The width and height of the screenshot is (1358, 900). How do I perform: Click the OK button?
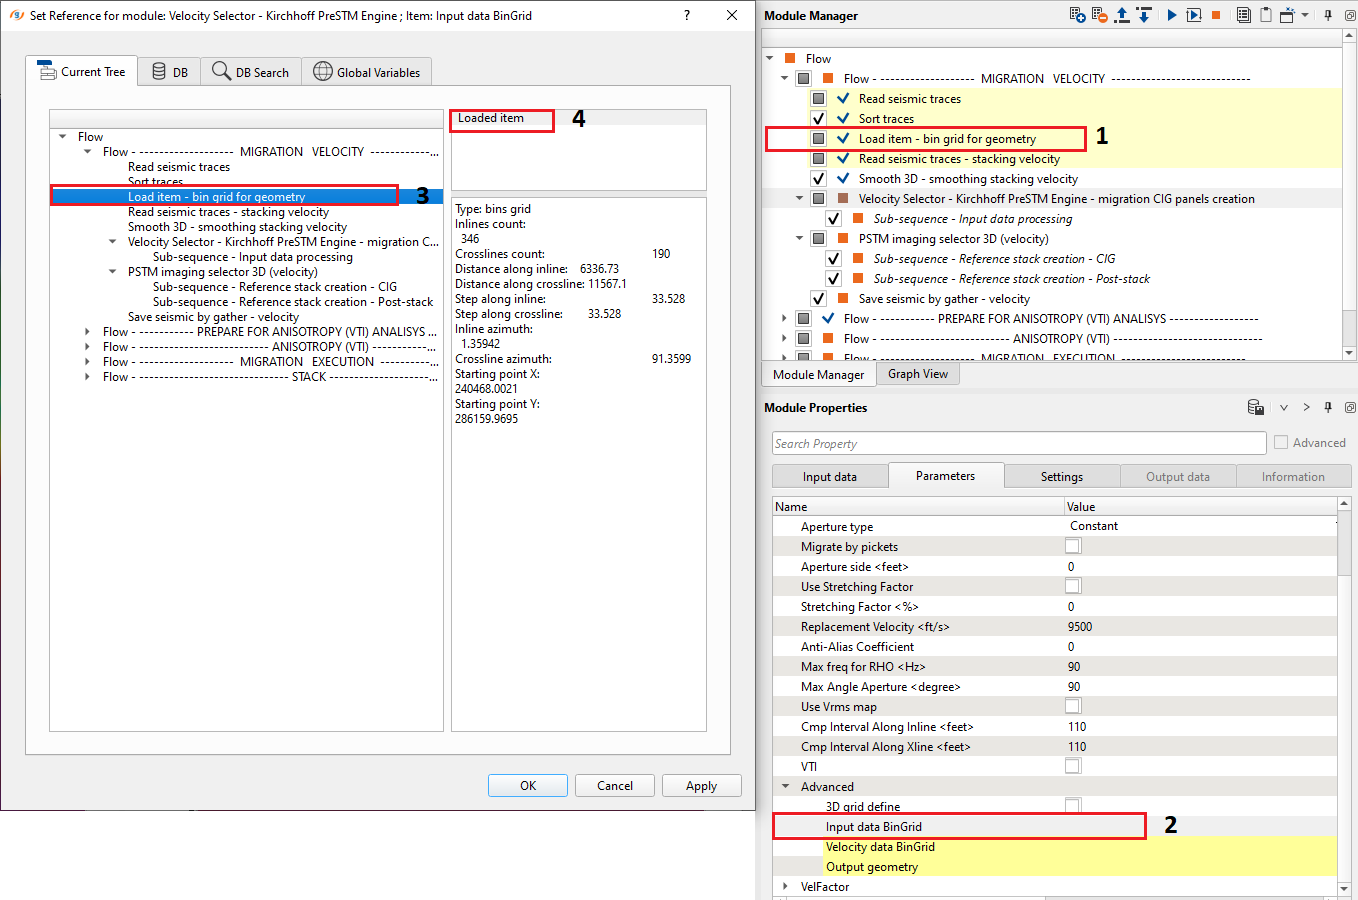pos(527,786)
